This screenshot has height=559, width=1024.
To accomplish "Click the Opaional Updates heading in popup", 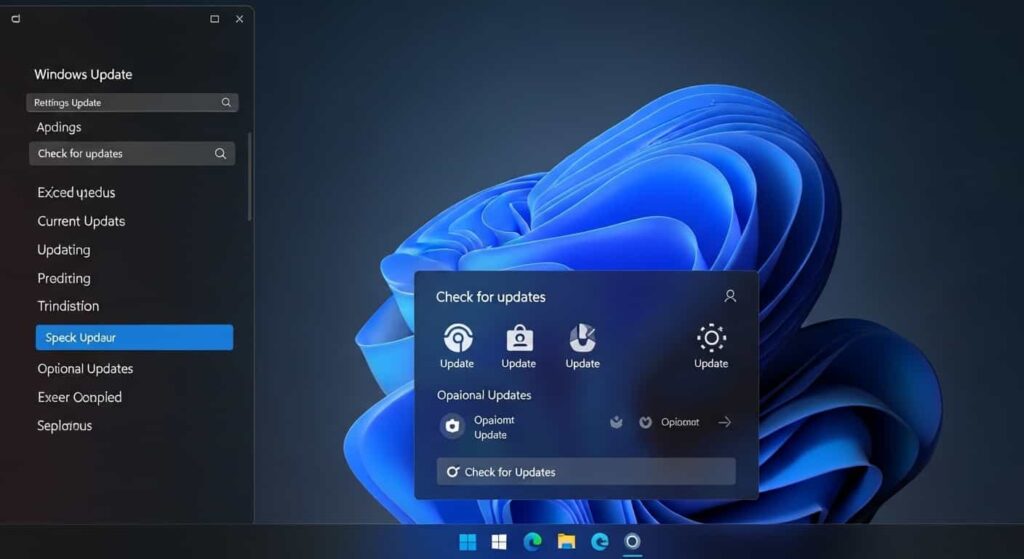I will pos(484,395).
